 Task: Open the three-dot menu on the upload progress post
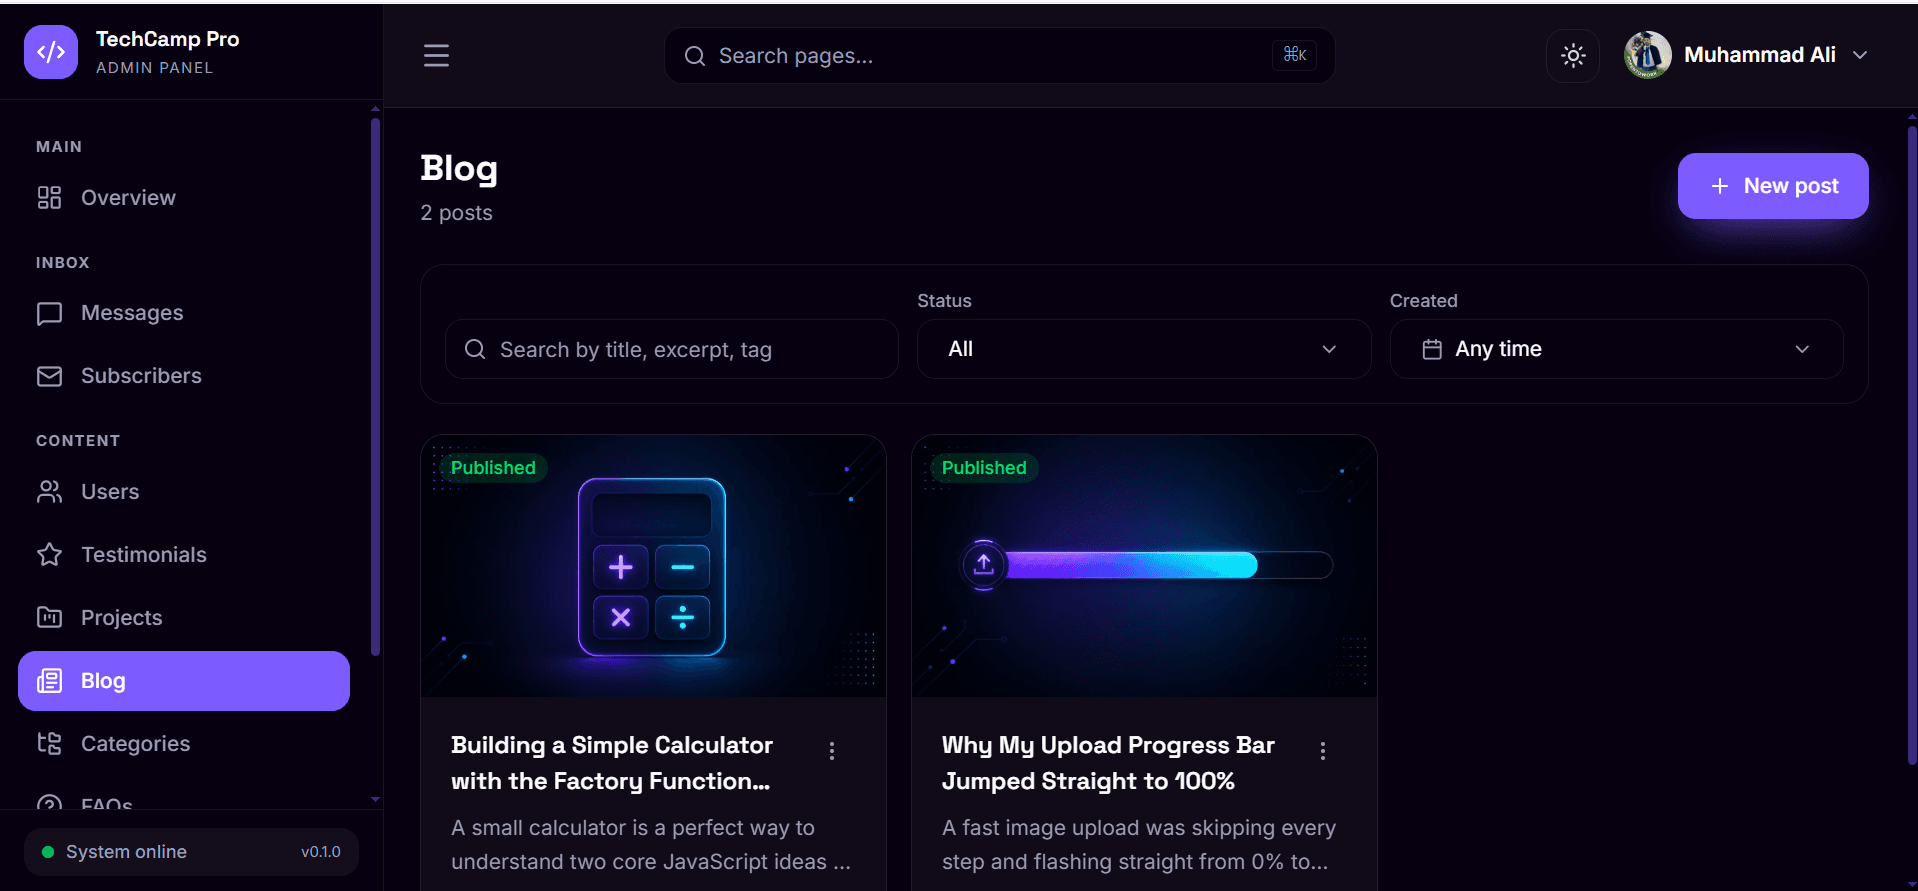pyautogui.click(x=1323, y=751)
